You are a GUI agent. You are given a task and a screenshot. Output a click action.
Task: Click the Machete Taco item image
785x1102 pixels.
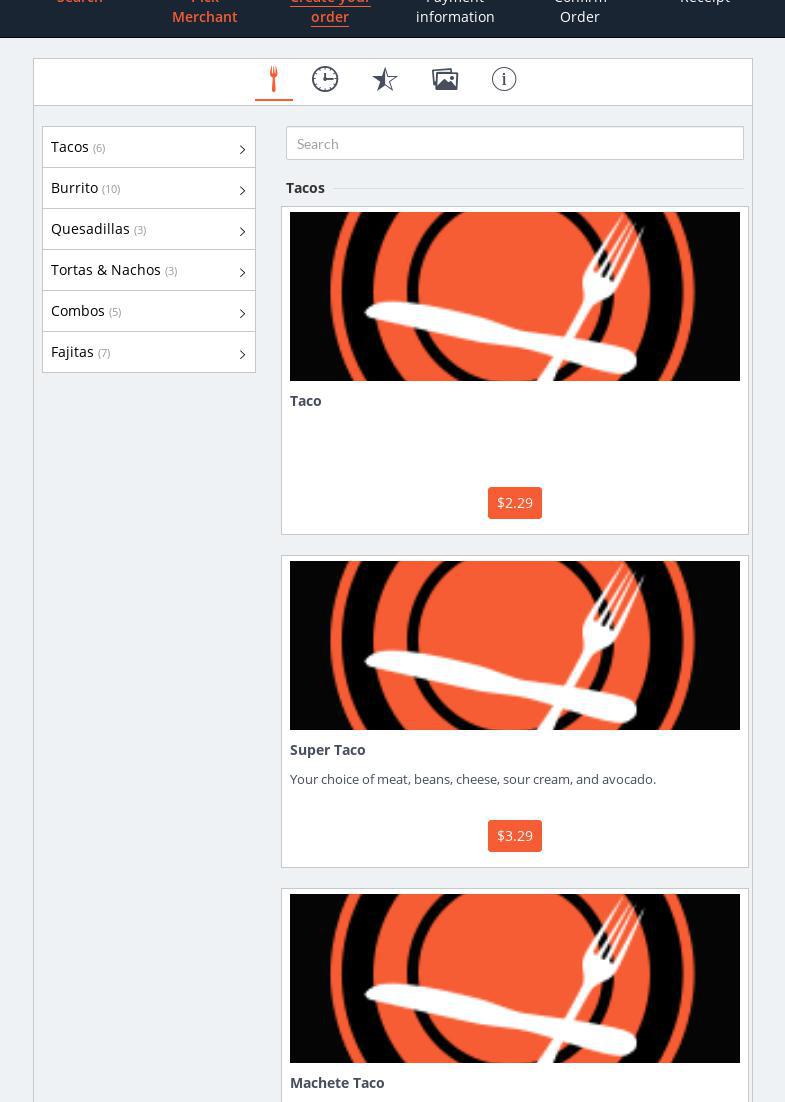coord(514,978)
